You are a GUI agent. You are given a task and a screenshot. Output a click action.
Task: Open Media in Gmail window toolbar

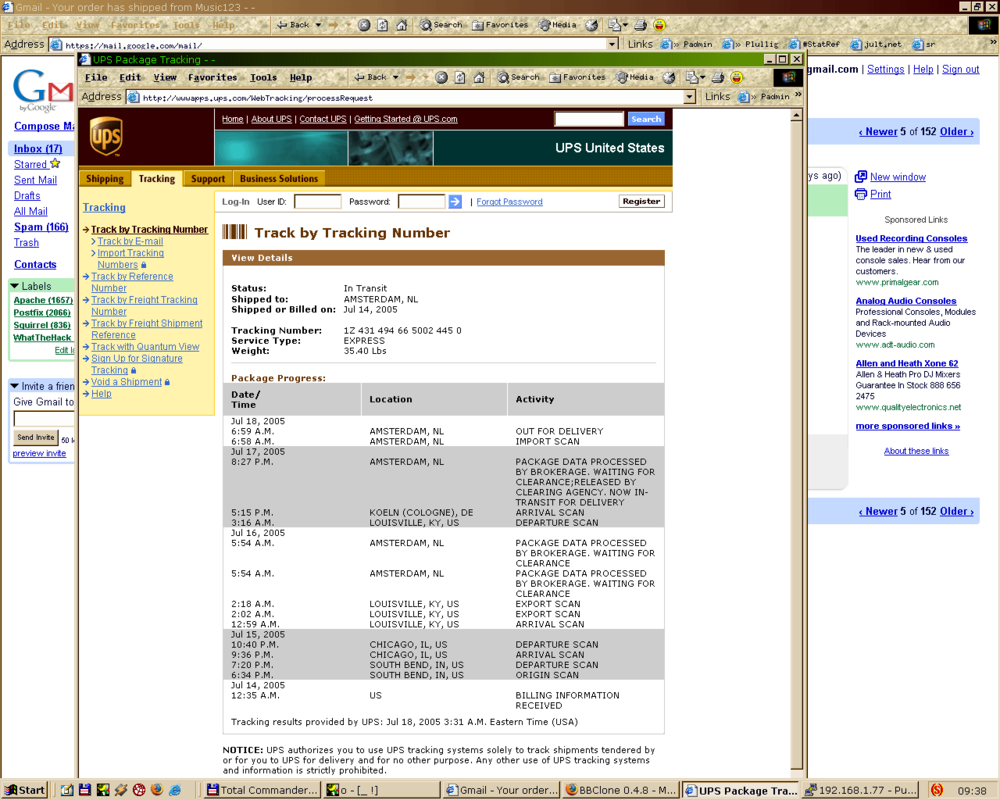(557, 25)
